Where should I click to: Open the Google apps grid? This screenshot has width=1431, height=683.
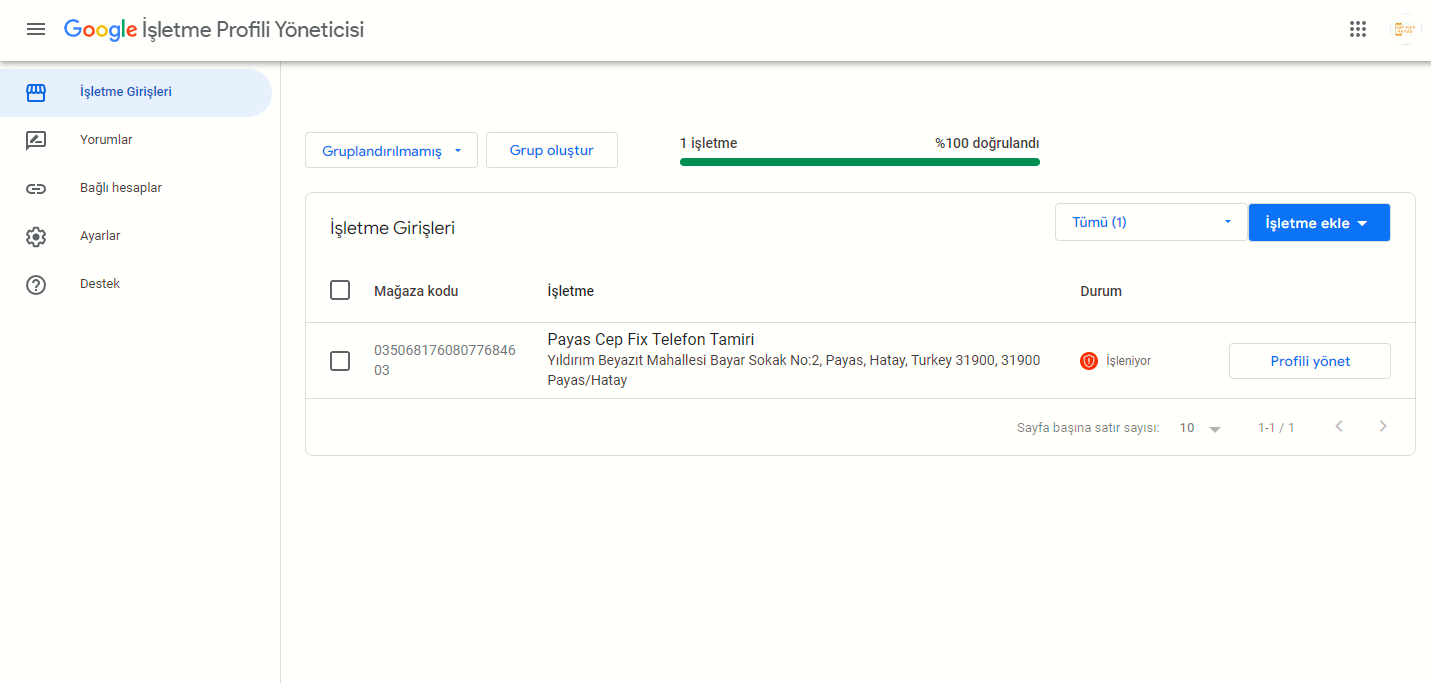(x=1357, y=29)
